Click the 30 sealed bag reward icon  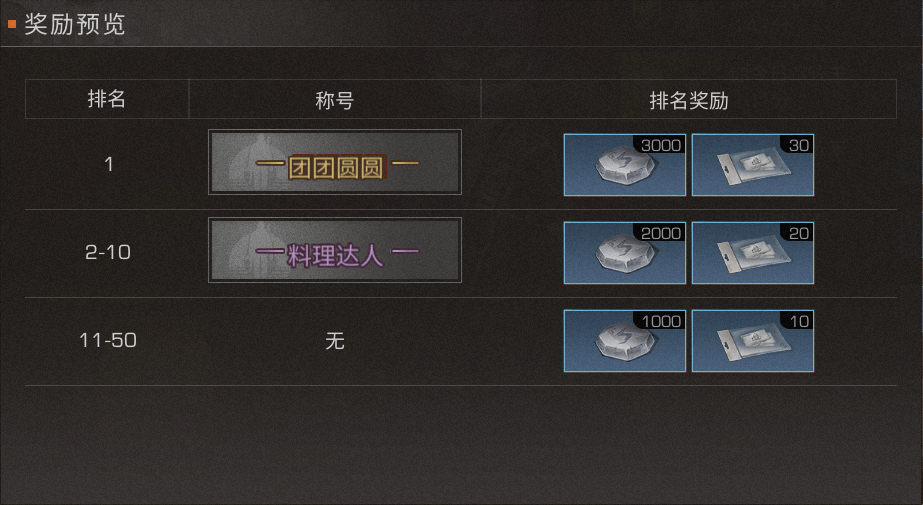point(753,165)
